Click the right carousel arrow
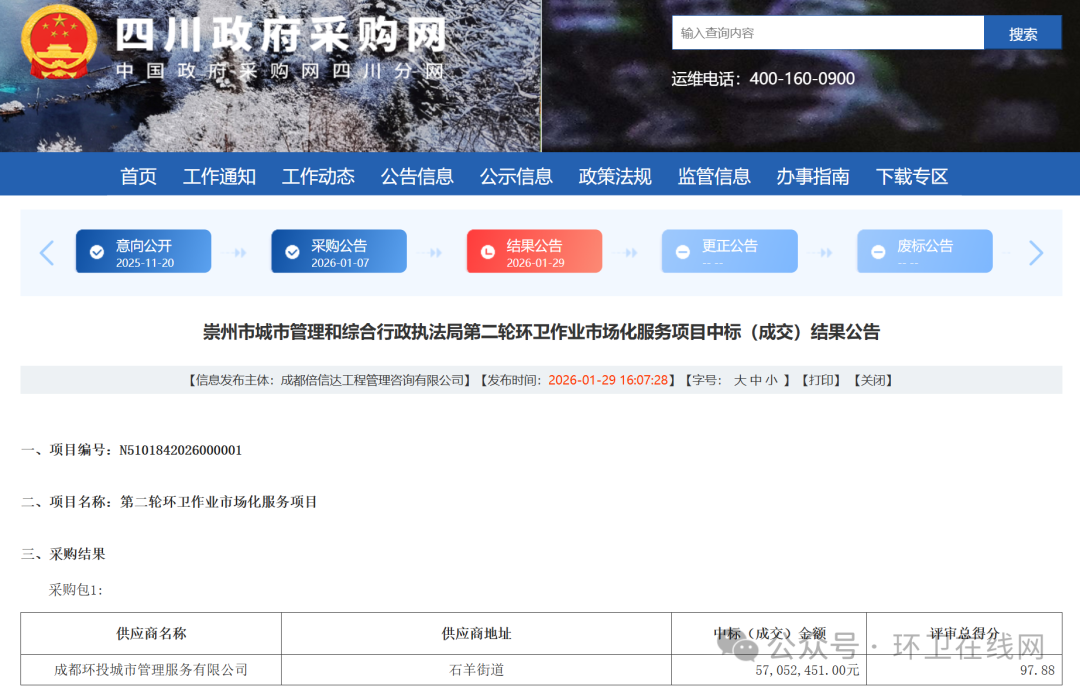Screen dimensions: 1080x690 pos(1036,253)
